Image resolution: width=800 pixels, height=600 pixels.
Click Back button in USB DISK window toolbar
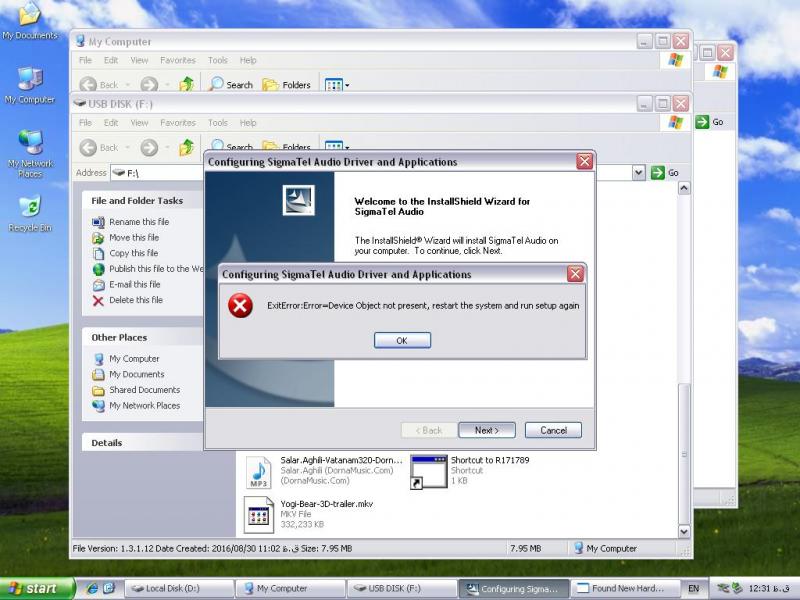coord(99,147)
